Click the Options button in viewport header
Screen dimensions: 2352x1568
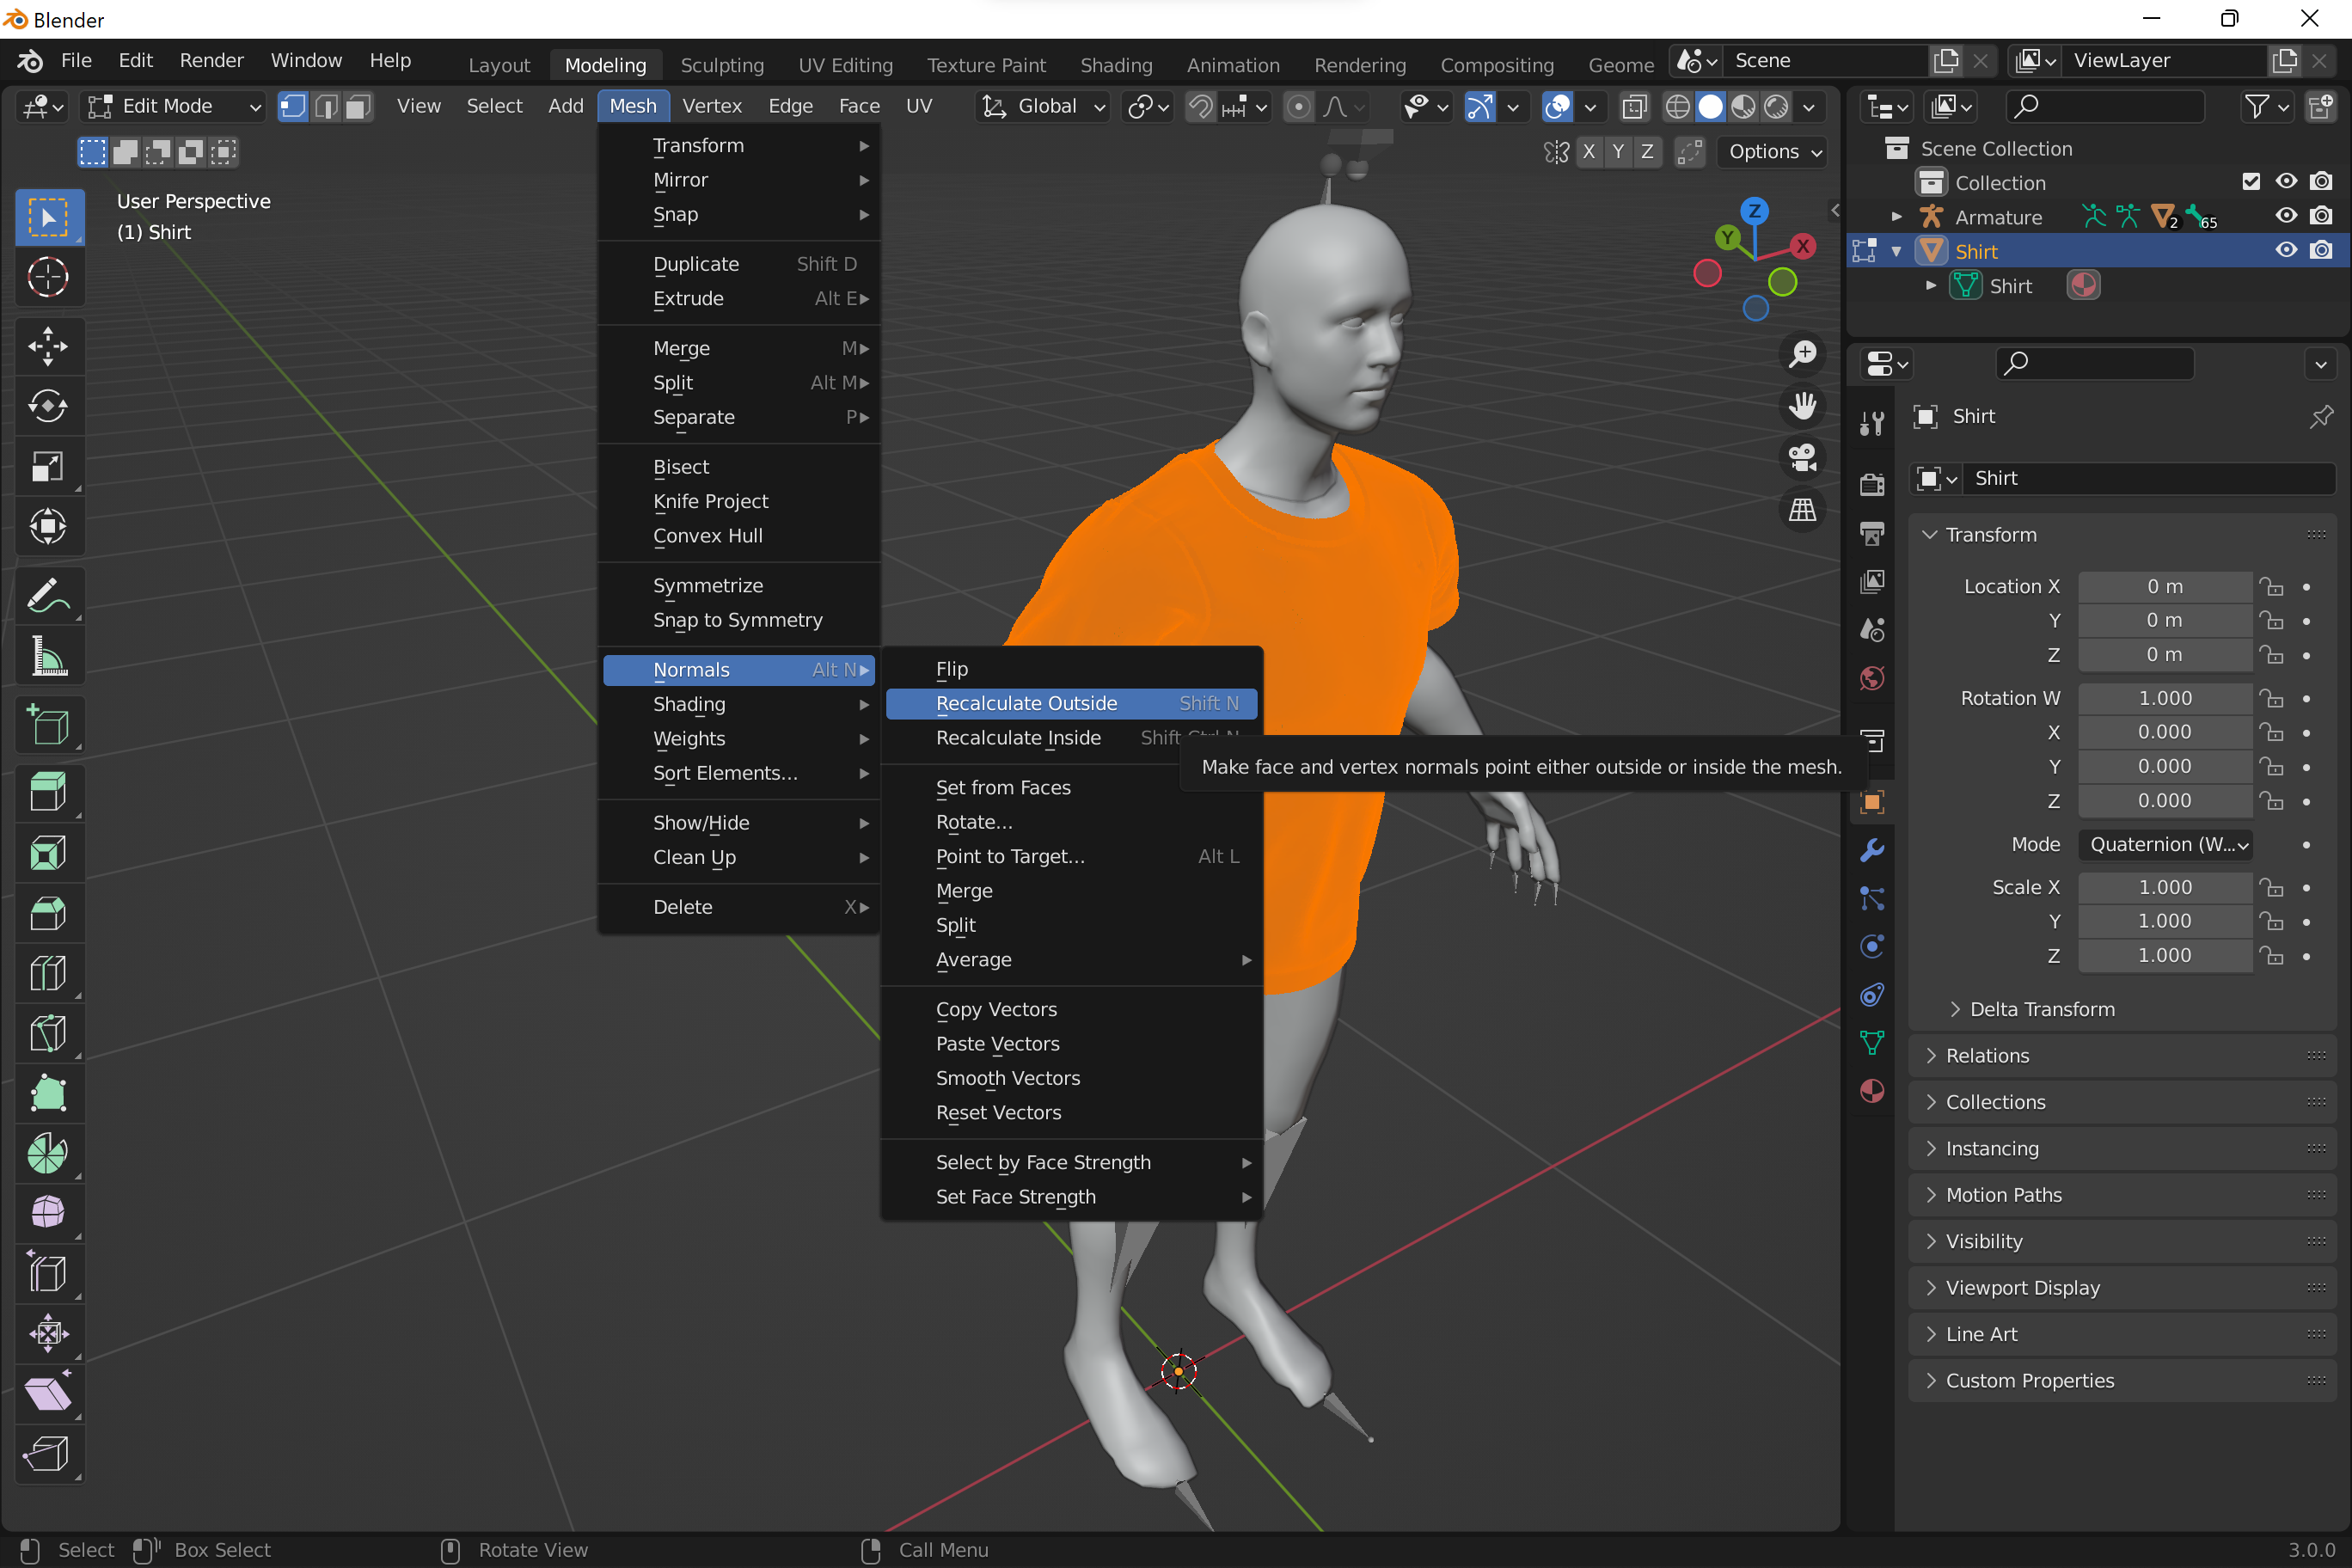(x=1773, y=152)
